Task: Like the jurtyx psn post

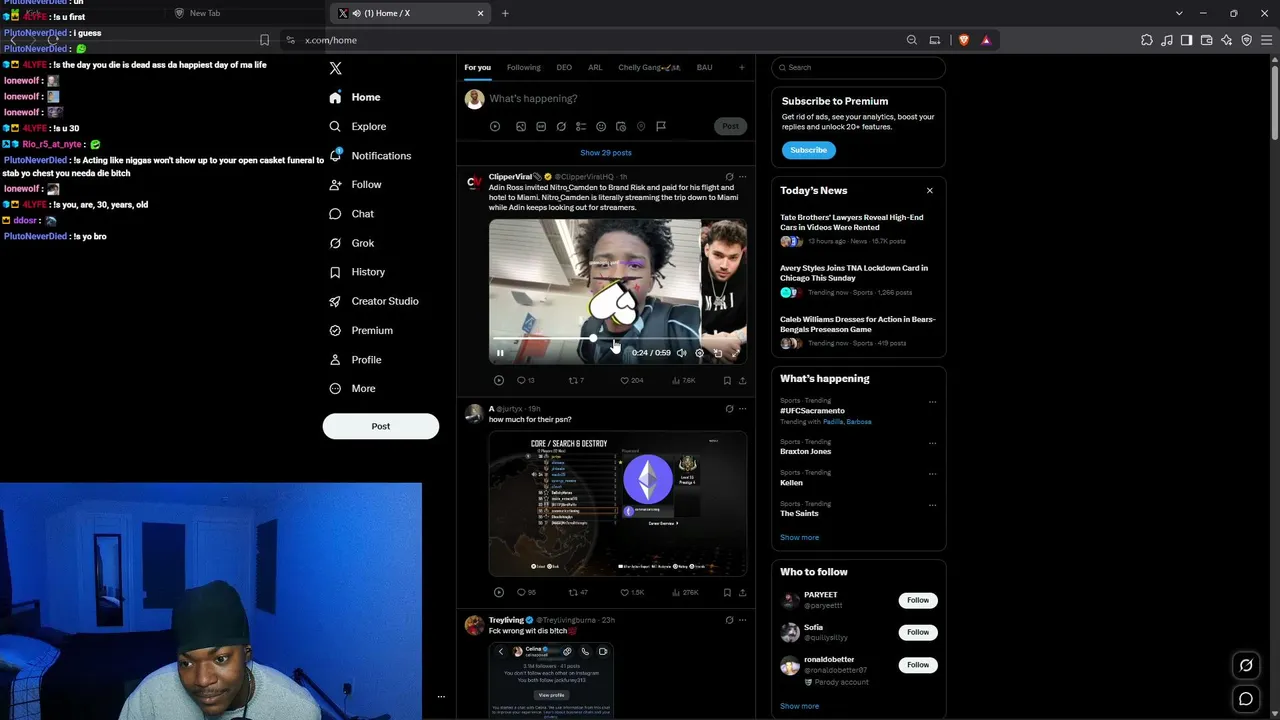Action: [632, 593]
